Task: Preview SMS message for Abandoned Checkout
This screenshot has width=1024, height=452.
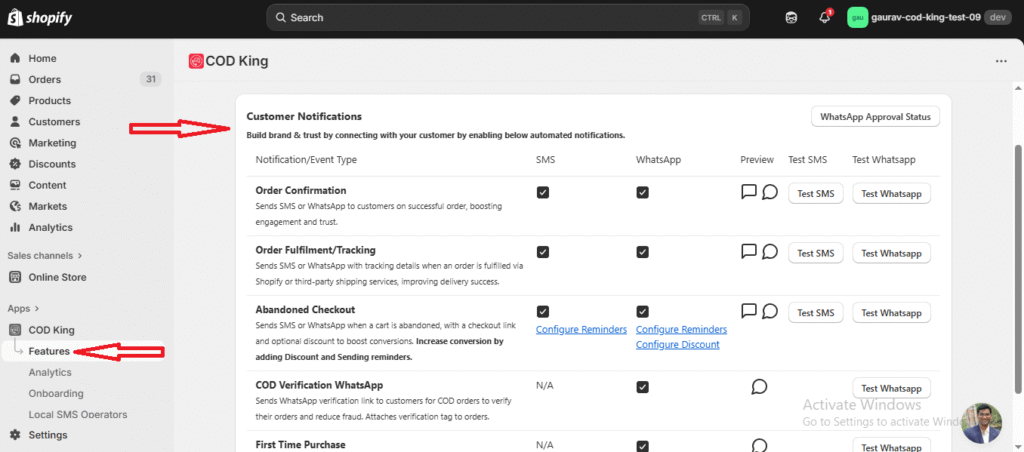Action: (x=749, y=311)
